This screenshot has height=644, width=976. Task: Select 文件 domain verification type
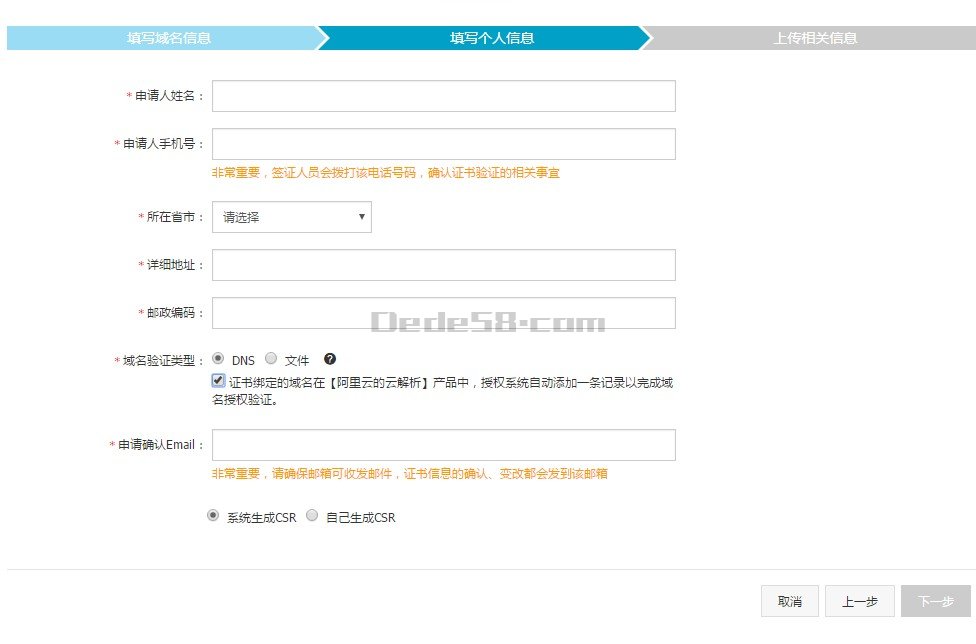[271, 358]
